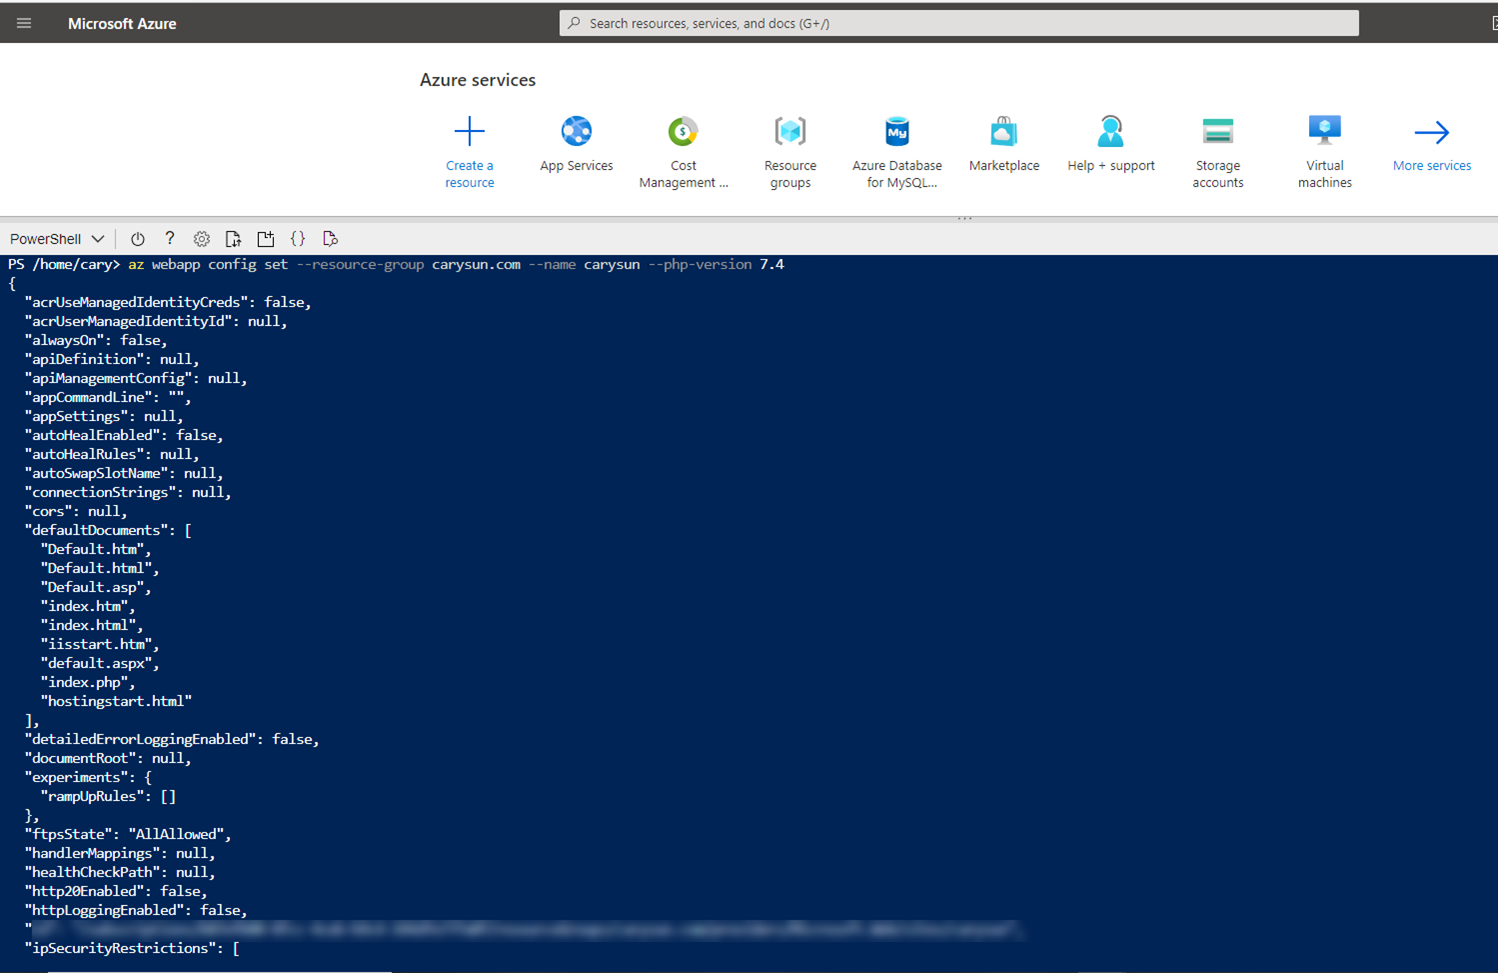The image size is (1498, 973).
Task: Click the "healthCheckPath": null line
Action: [x=120, y=873]
